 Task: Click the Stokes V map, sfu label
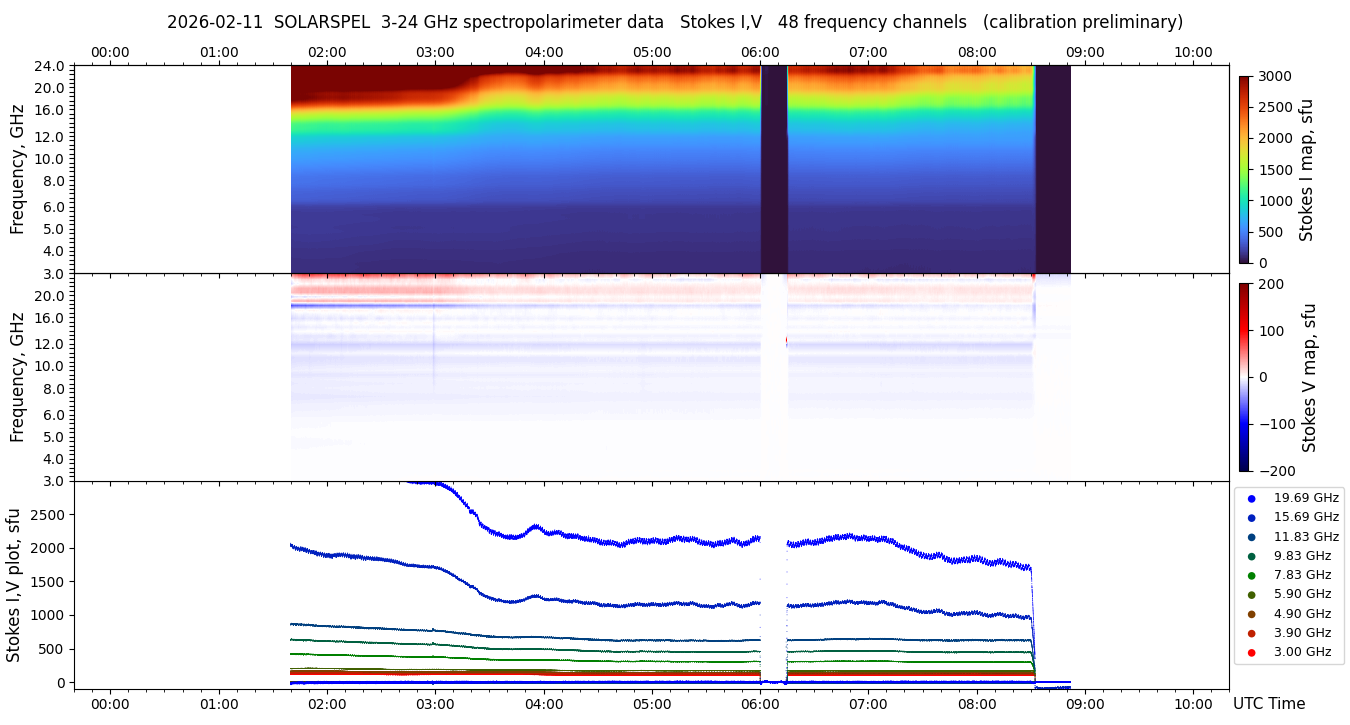tap(1309, 377)
